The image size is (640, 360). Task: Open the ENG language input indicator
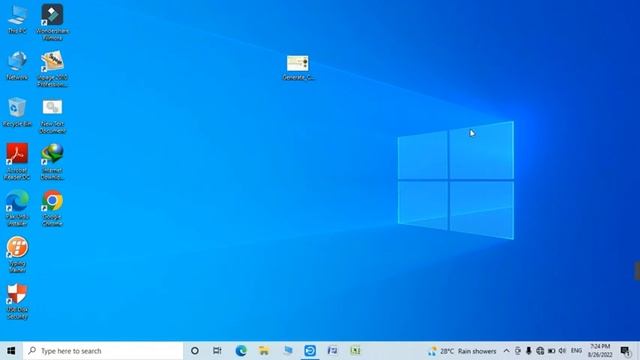pos(576,351)
